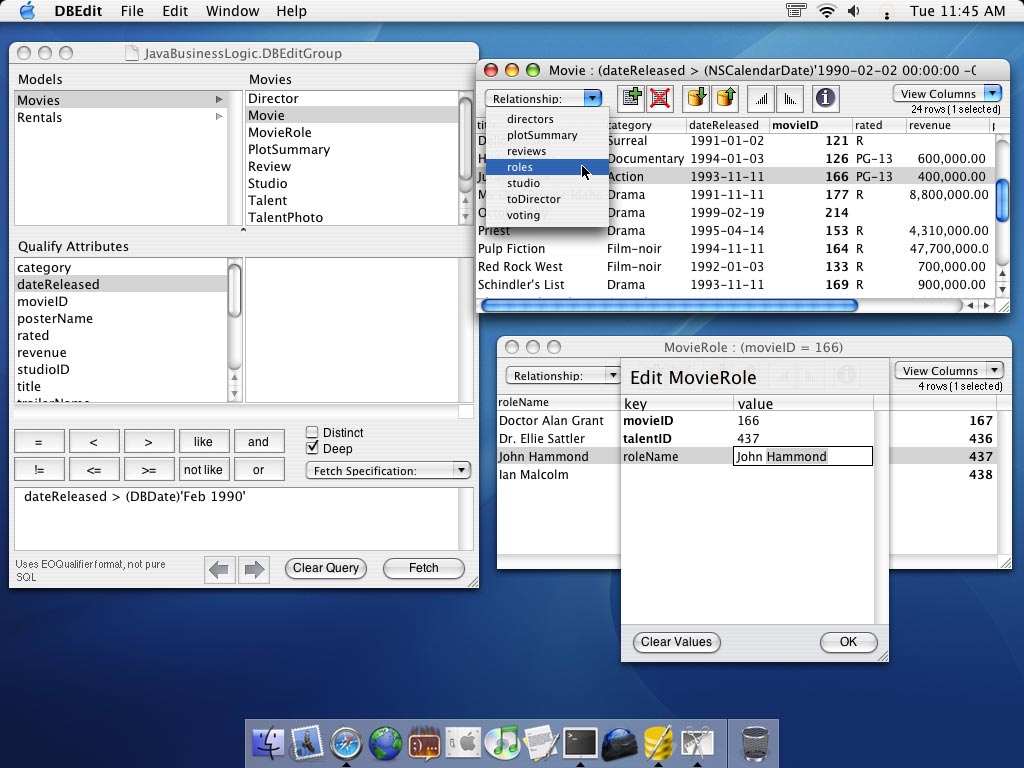Open TextEdit from the Dock
Screen dimensions: 1024x768
[541, 743]
